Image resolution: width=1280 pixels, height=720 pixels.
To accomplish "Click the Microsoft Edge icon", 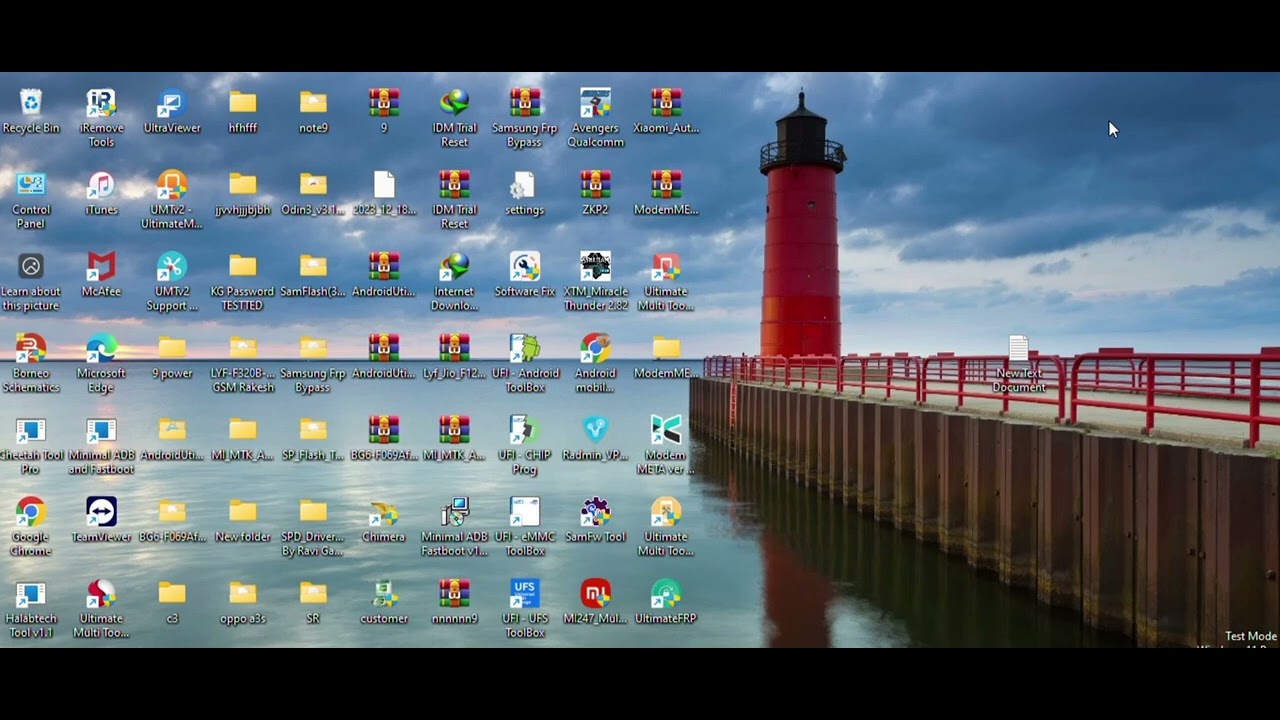I will pos(101,350).
